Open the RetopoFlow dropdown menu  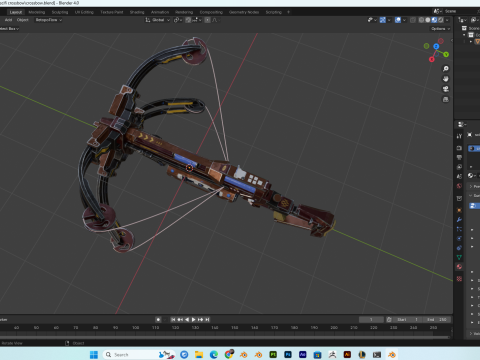pyautogui.click(x=49, y=20)
